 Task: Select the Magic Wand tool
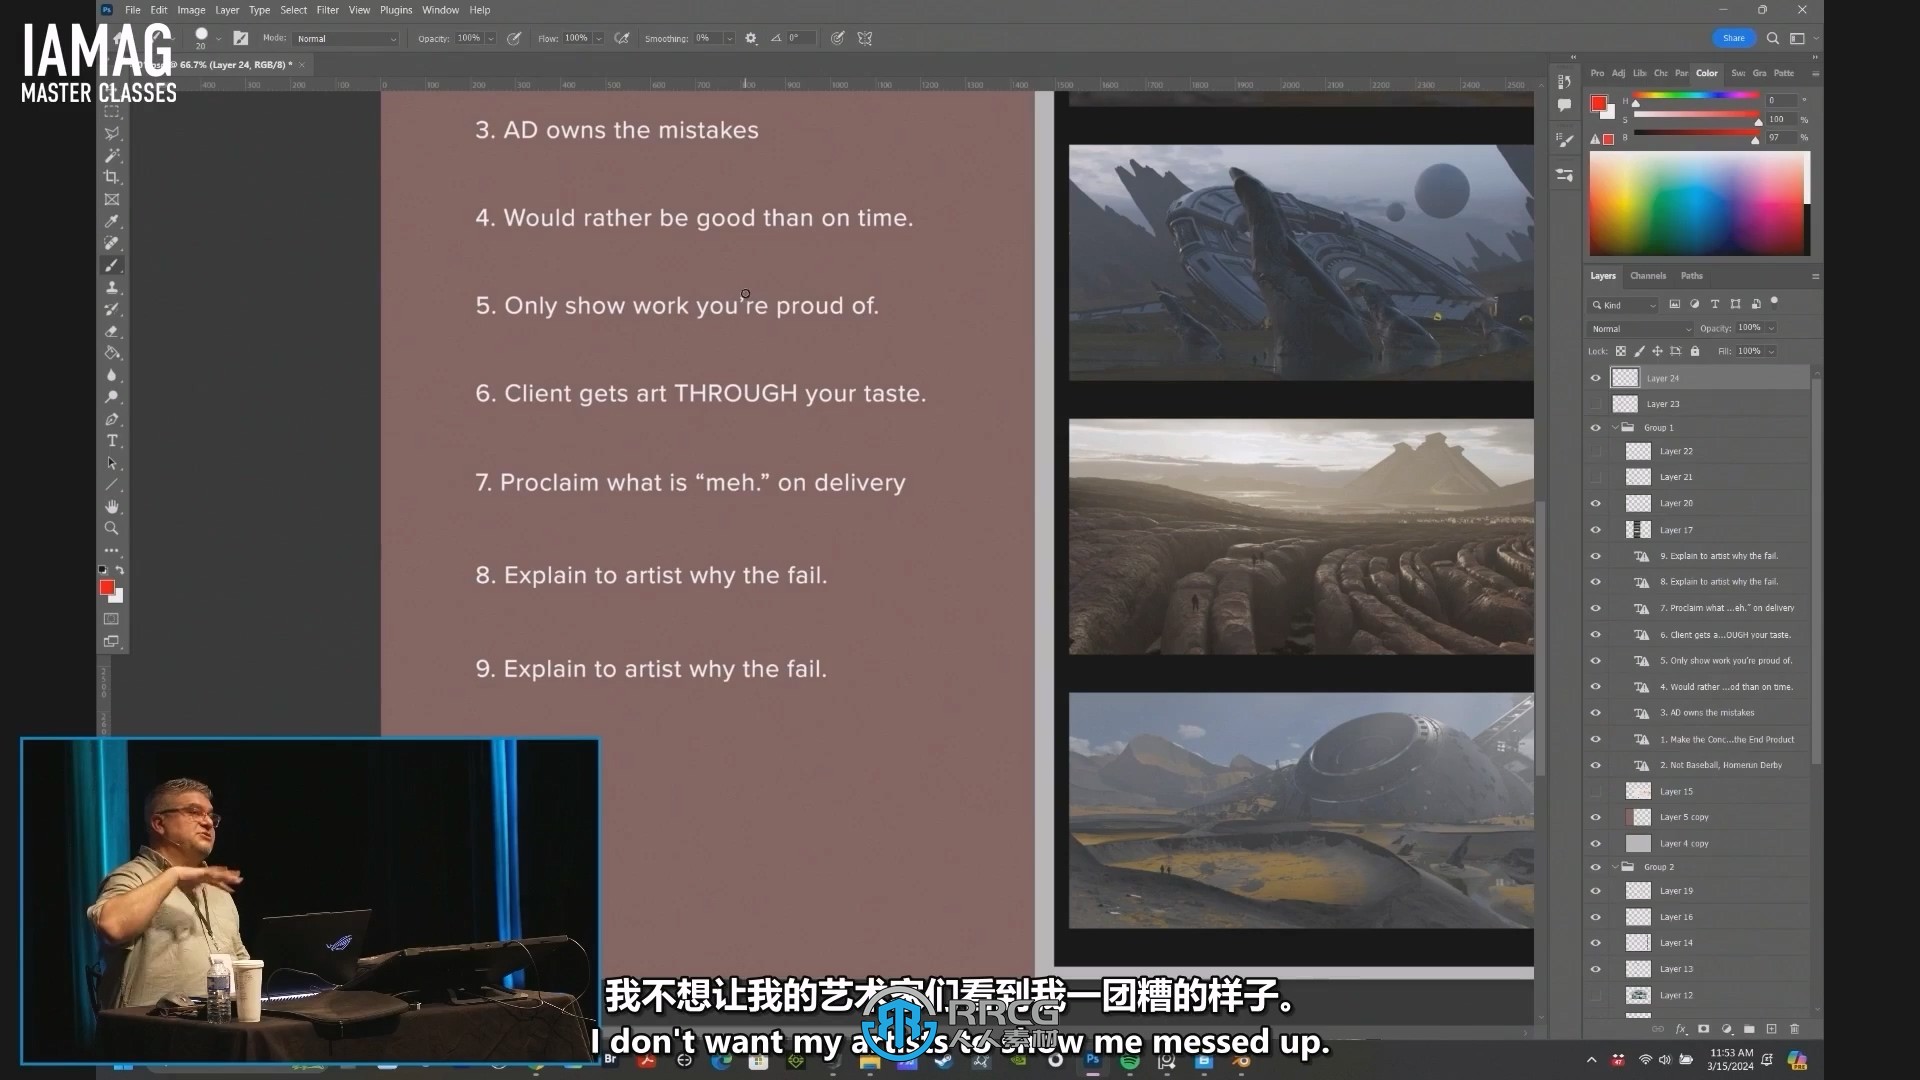112,155
